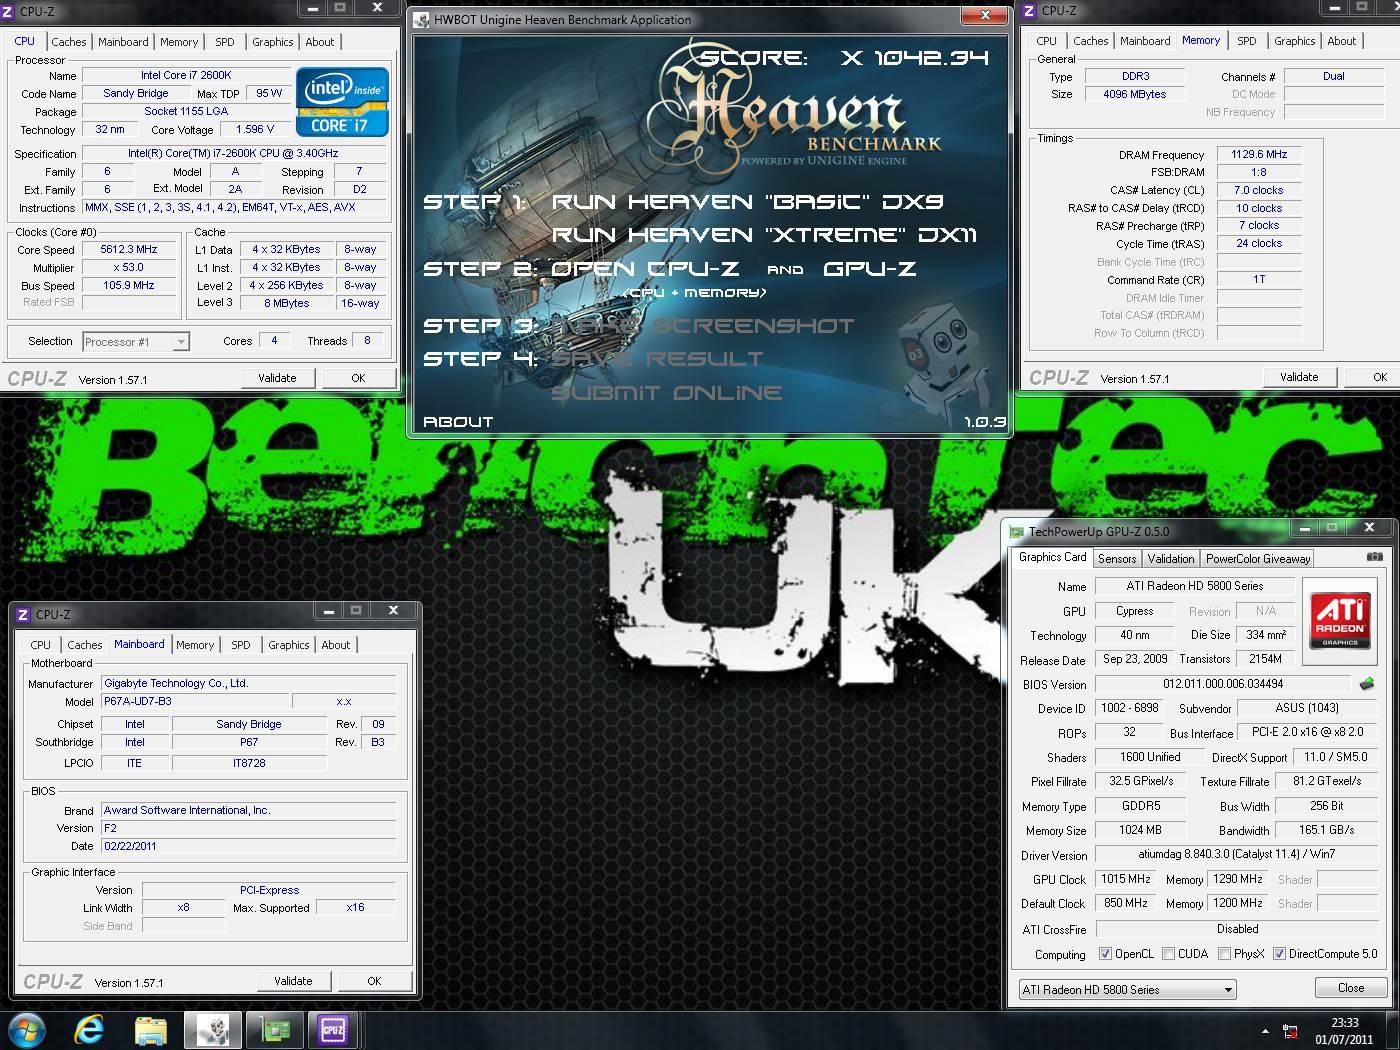Image resolution: width=1400 pixels, height=1050 pixels.
Task: Minimize the GPU-Z window
Action: (x=1304, y=528)
